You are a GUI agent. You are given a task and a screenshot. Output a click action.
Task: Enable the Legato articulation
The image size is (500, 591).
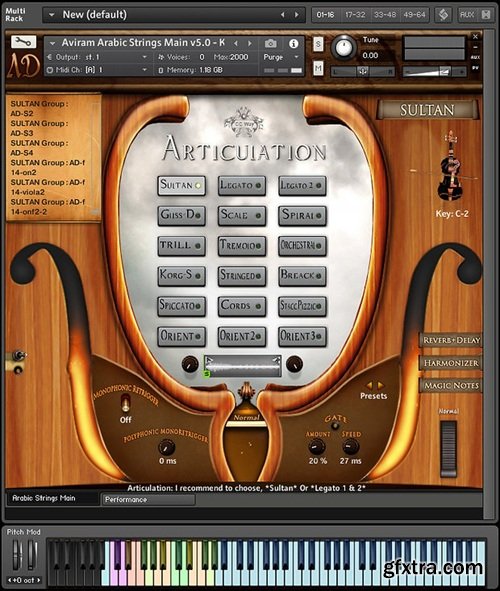pos(242,185)
